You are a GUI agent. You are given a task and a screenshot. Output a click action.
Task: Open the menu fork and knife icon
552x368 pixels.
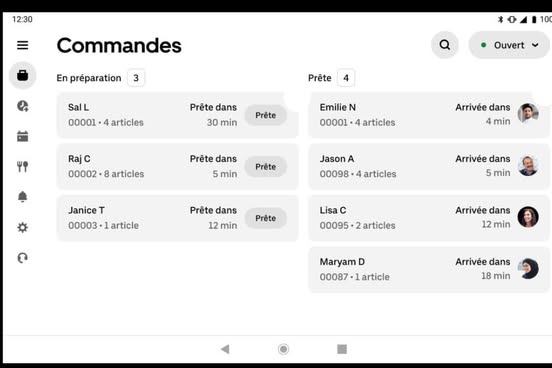click(23, 166)
